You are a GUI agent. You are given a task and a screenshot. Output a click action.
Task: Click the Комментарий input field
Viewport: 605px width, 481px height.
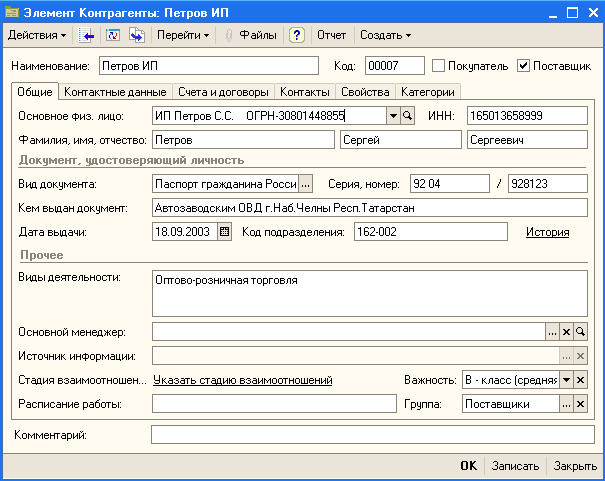(373, 435)
